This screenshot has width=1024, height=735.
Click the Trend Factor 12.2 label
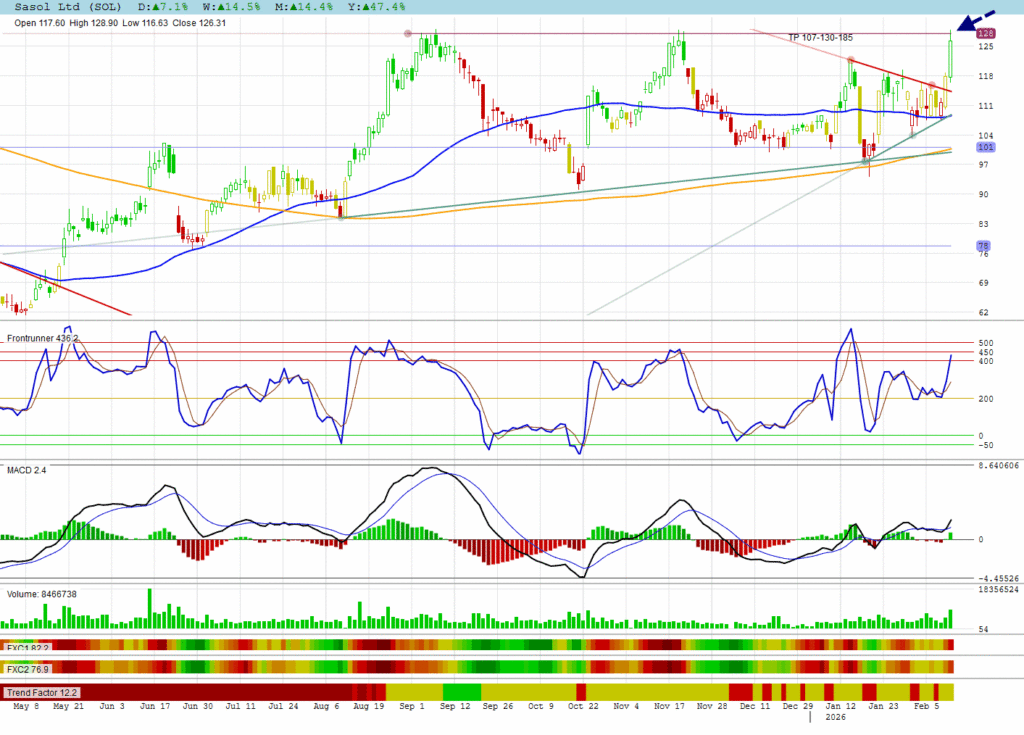point(41,692)
